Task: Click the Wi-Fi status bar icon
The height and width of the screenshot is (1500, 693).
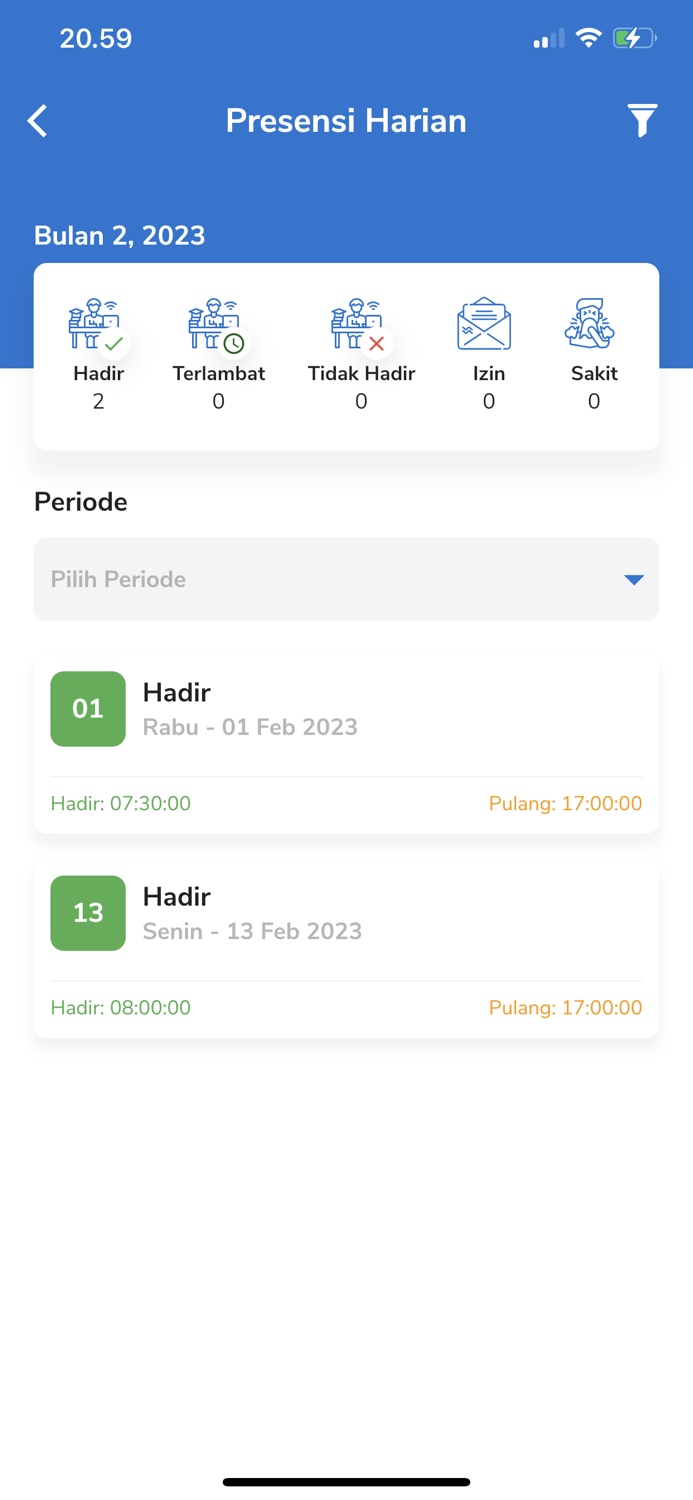Action: [x=588, y=37]
